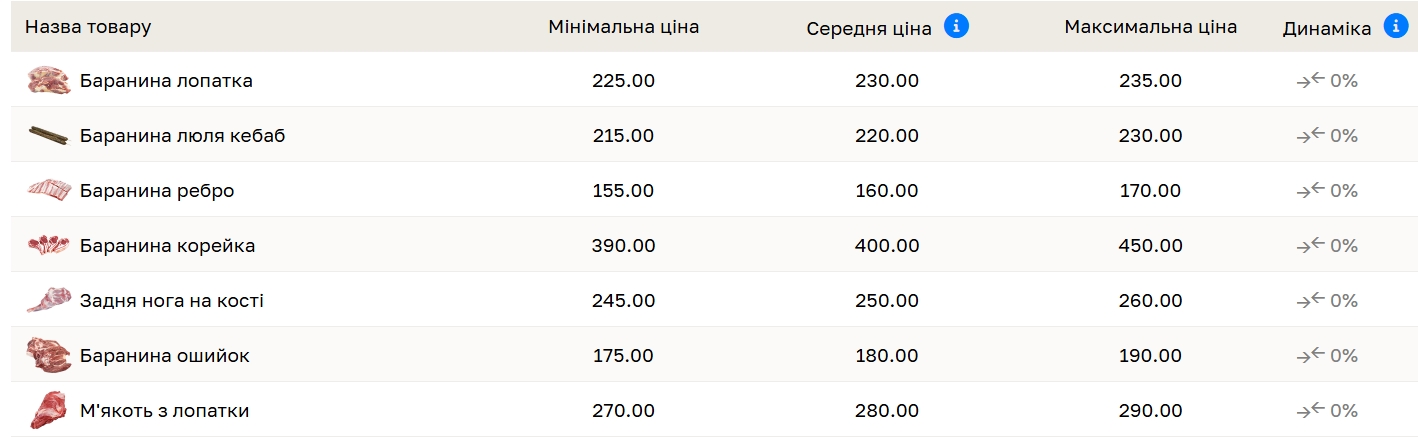This screenshot has height=437, width=1418.
Task: Click the Баранина корейка product image
Action: pyautogui.click(x=48, y=245)
